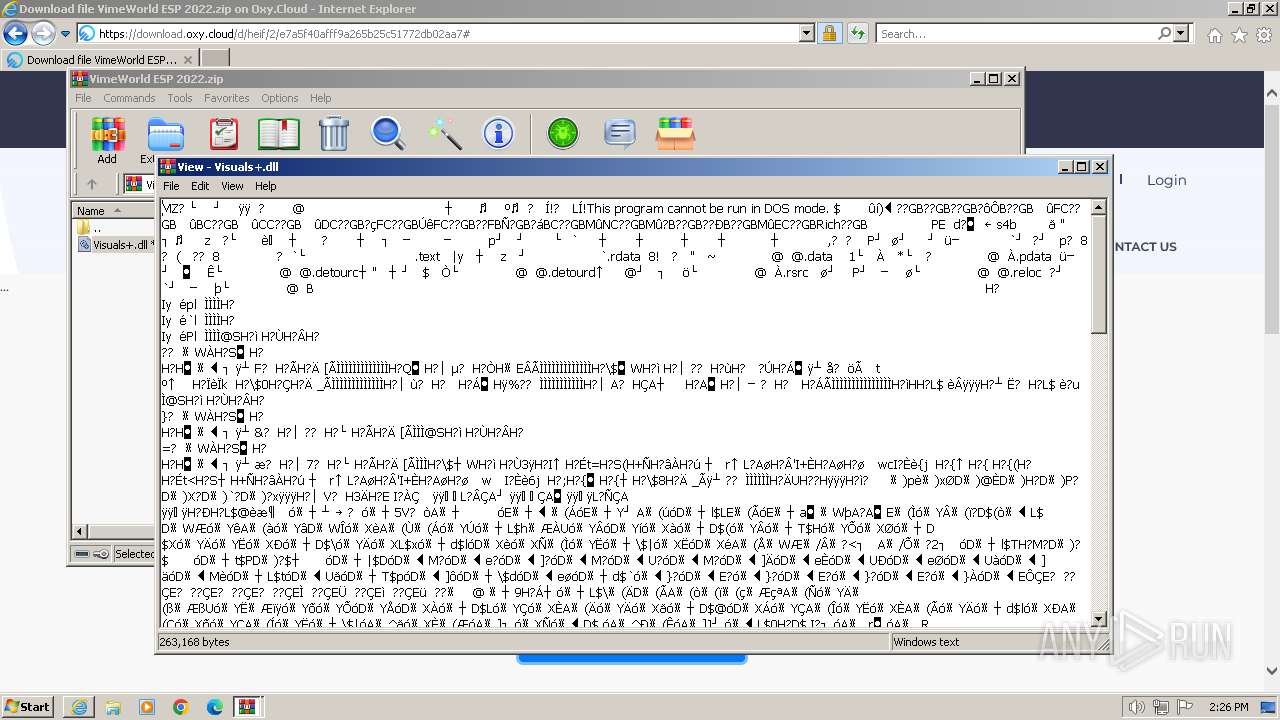Screen dimensions: 1280x720
Task: Click the system tray volume icon
Action: point(1135,707)
